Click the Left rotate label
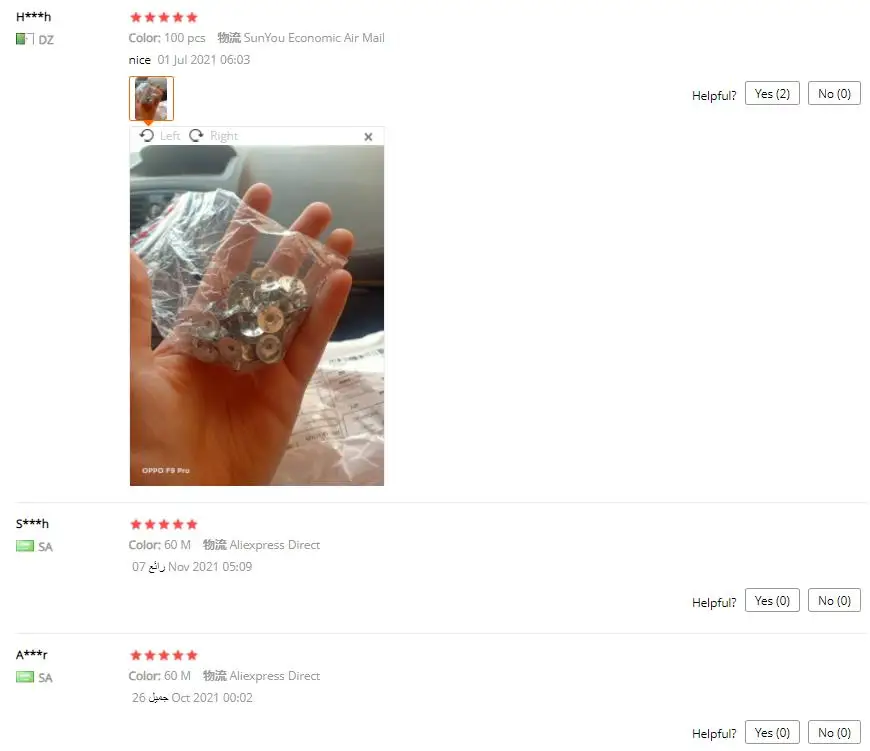870x751 pixels. pyautogui.click(x=170, y=136)
